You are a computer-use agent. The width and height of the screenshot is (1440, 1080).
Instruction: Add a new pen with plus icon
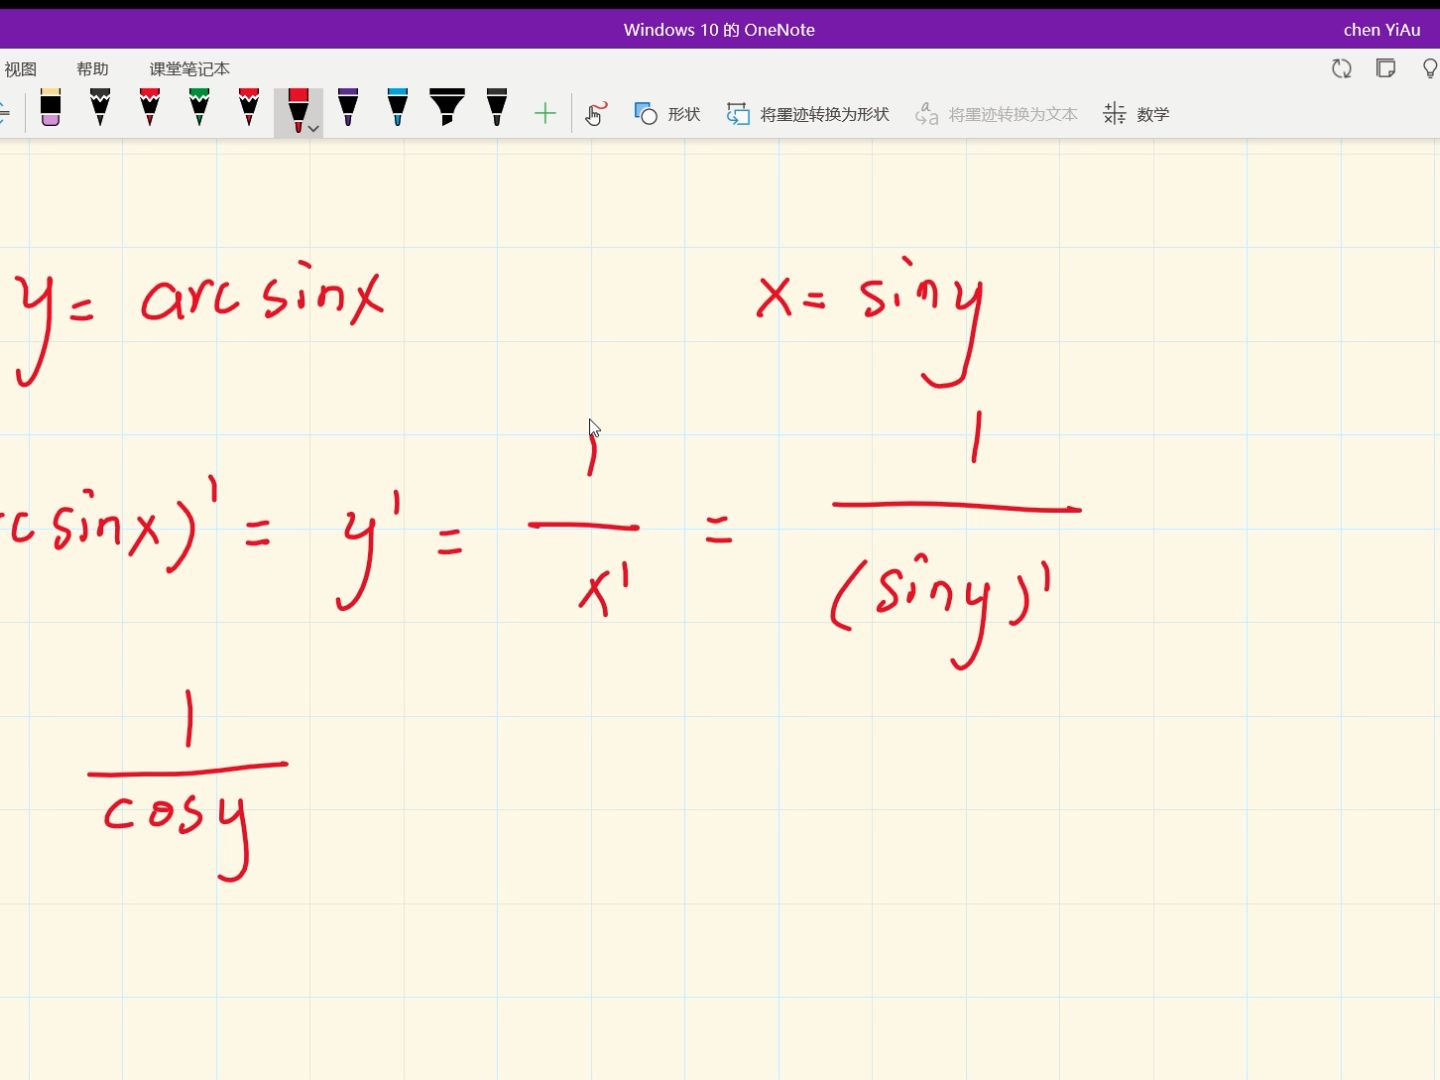click(x=545, y=114)
